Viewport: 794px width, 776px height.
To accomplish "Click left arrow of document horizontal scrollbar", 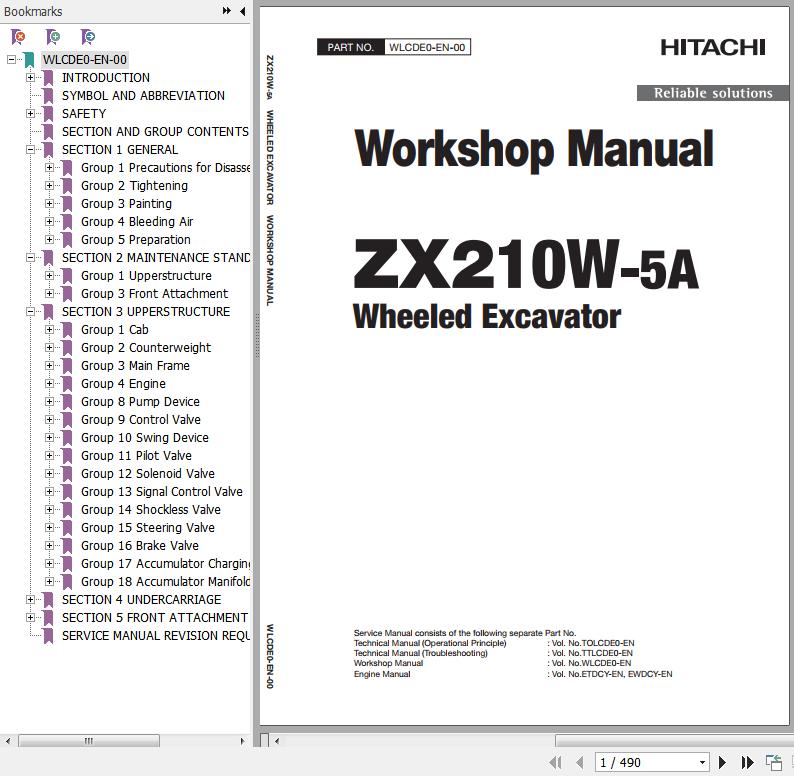I will click(x=277, y=741).
